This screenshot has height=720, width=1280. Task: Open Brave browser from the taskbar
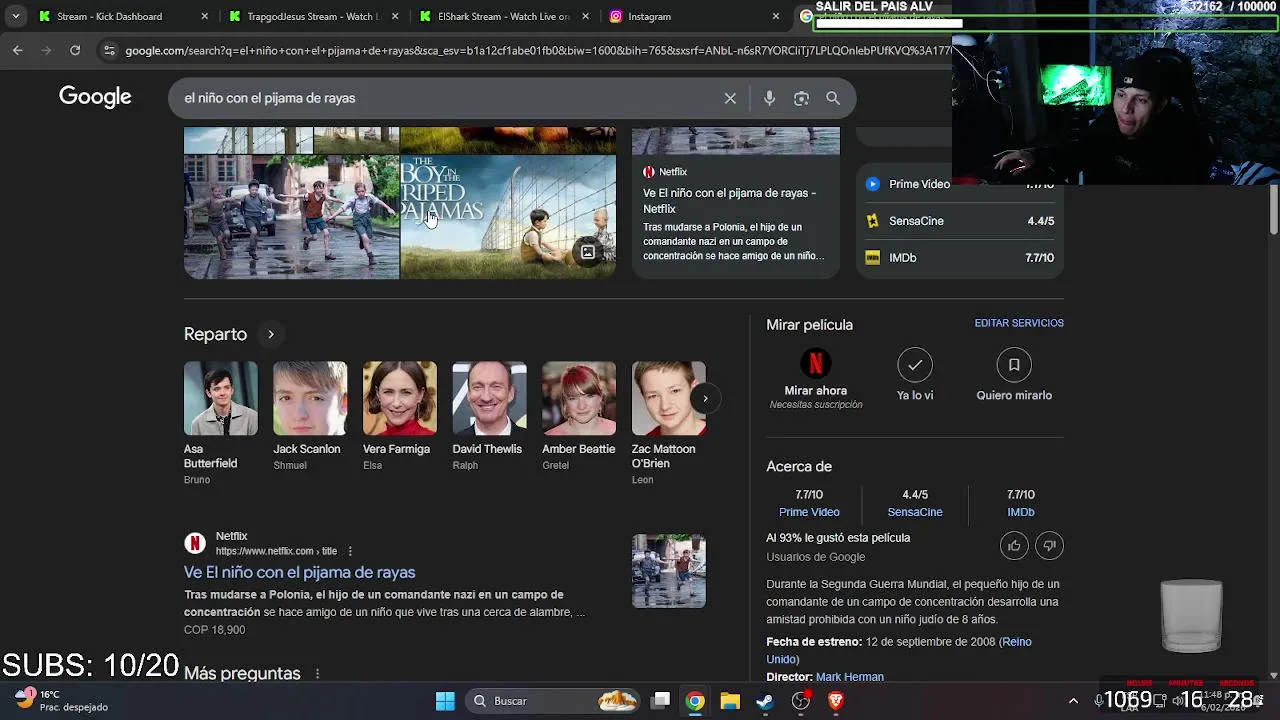coord(836,701)
